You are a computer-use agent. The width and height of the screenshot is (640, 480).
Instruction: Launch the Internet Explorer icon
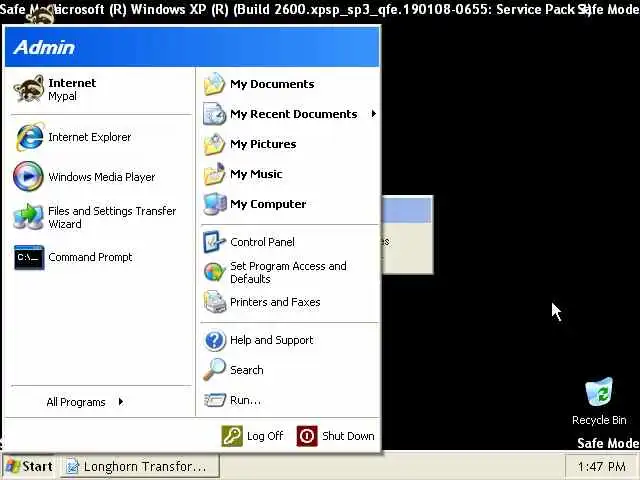[x=29, y=137]
